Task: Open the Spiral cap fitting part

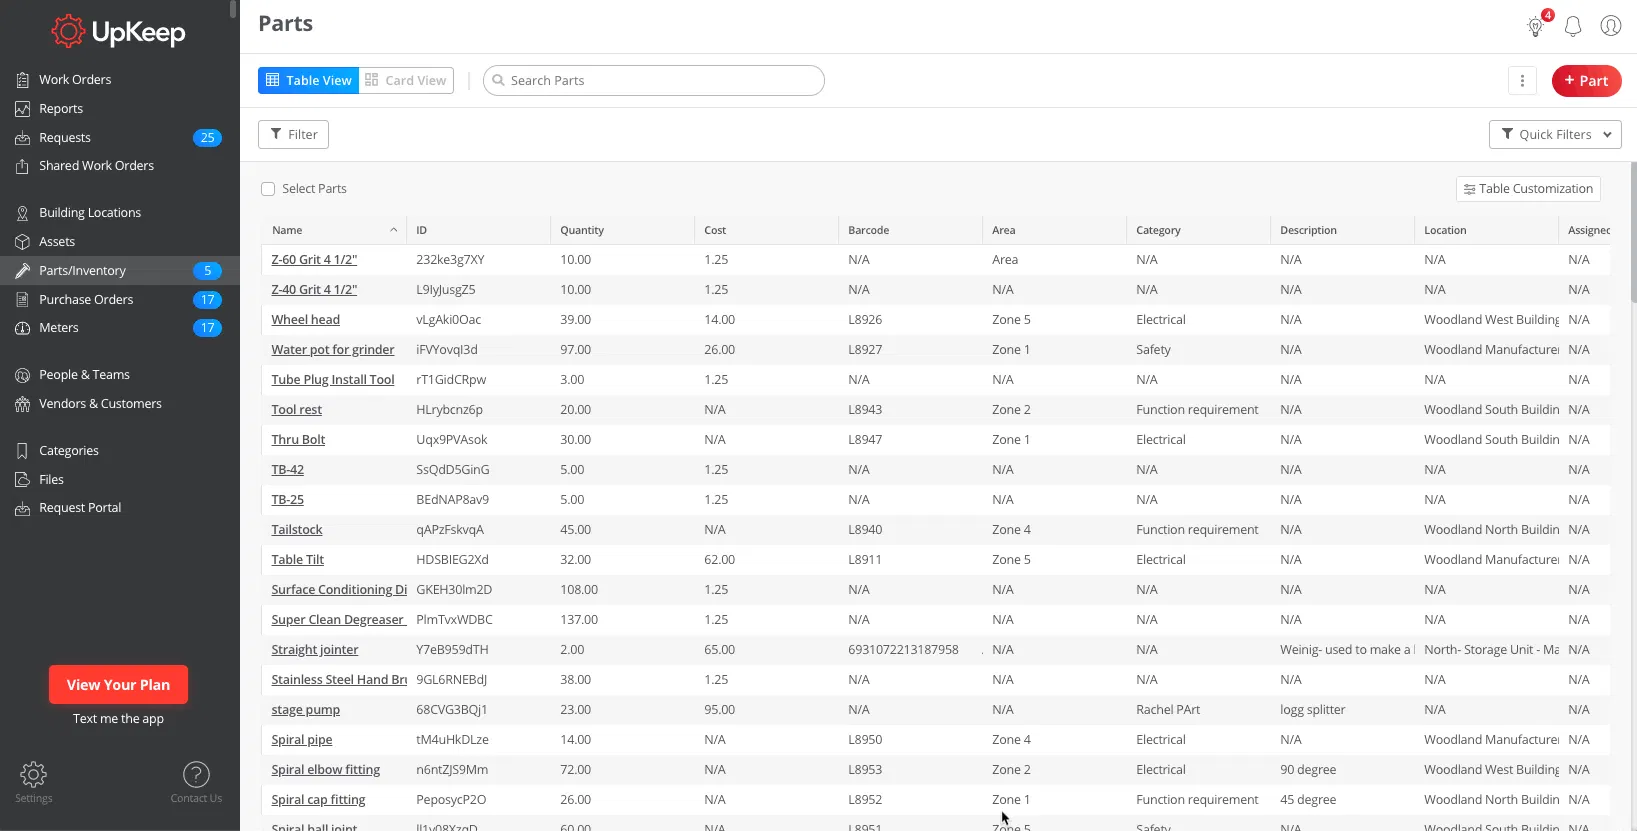Action: [x=318, y=800]
